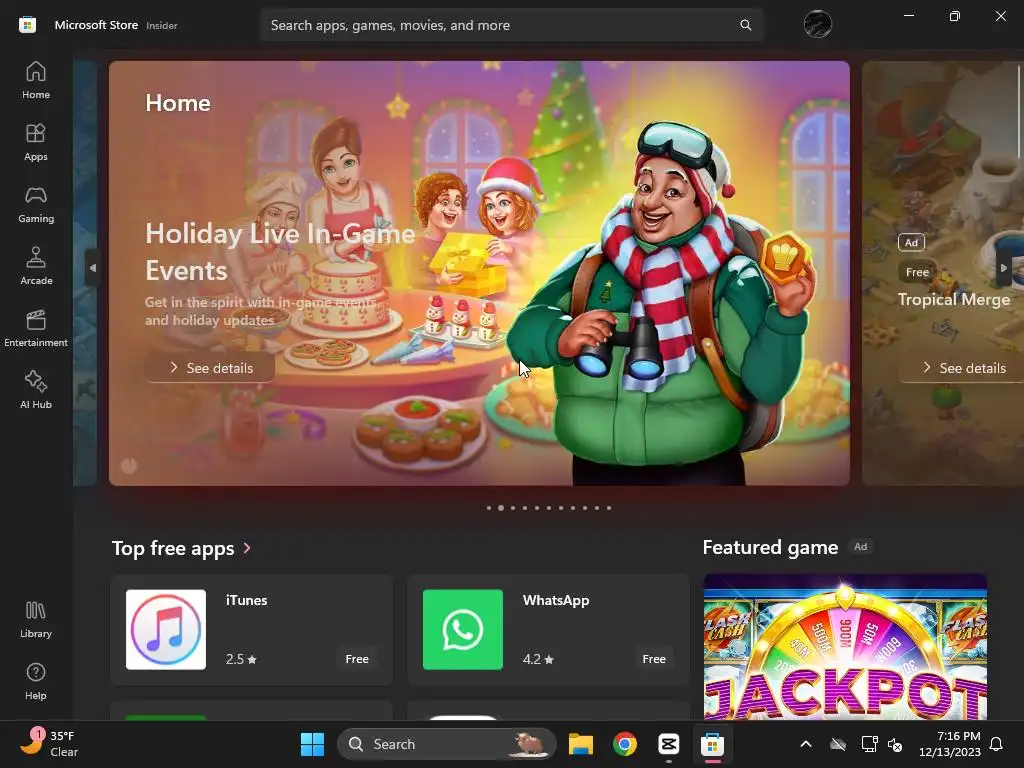Open the user profile avatar
This screenshot has height=768, width=1024.
pyautogui.click(x=818, y=25)
